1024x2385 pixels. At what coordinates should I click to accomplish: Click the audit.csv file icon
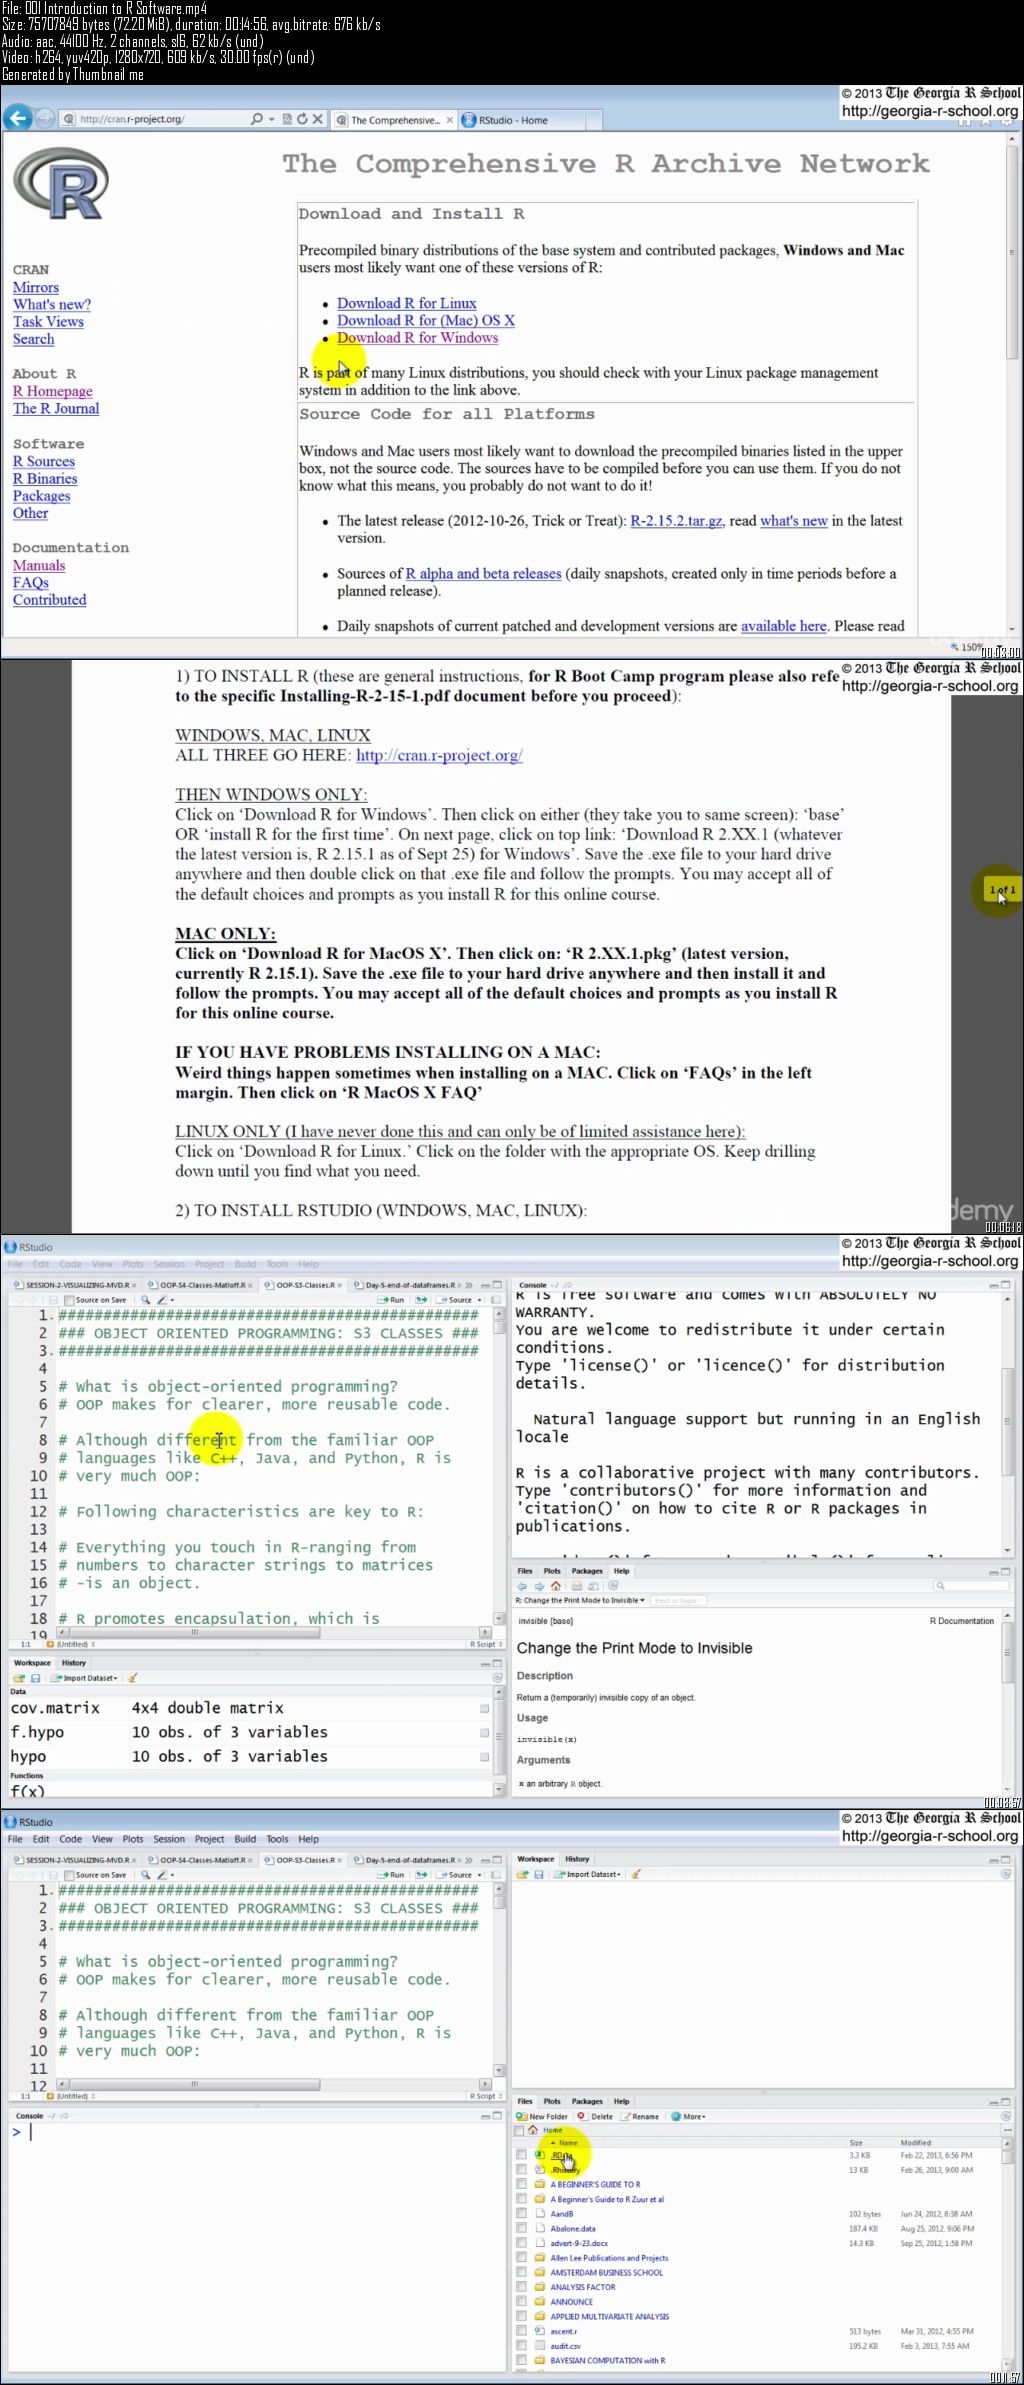click(x=540, y=2345)
